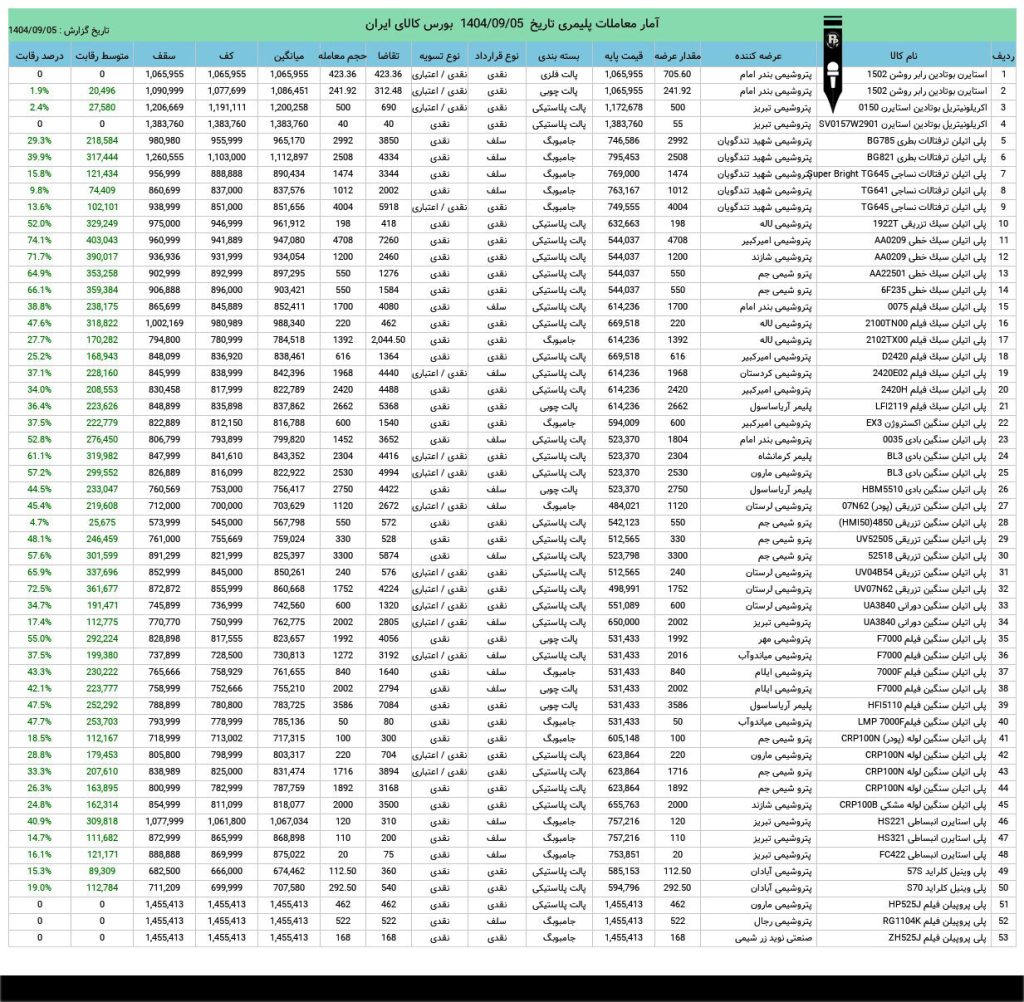
Task: Click the UV04B54 product name cell
Action: click(x=904, y=573)
